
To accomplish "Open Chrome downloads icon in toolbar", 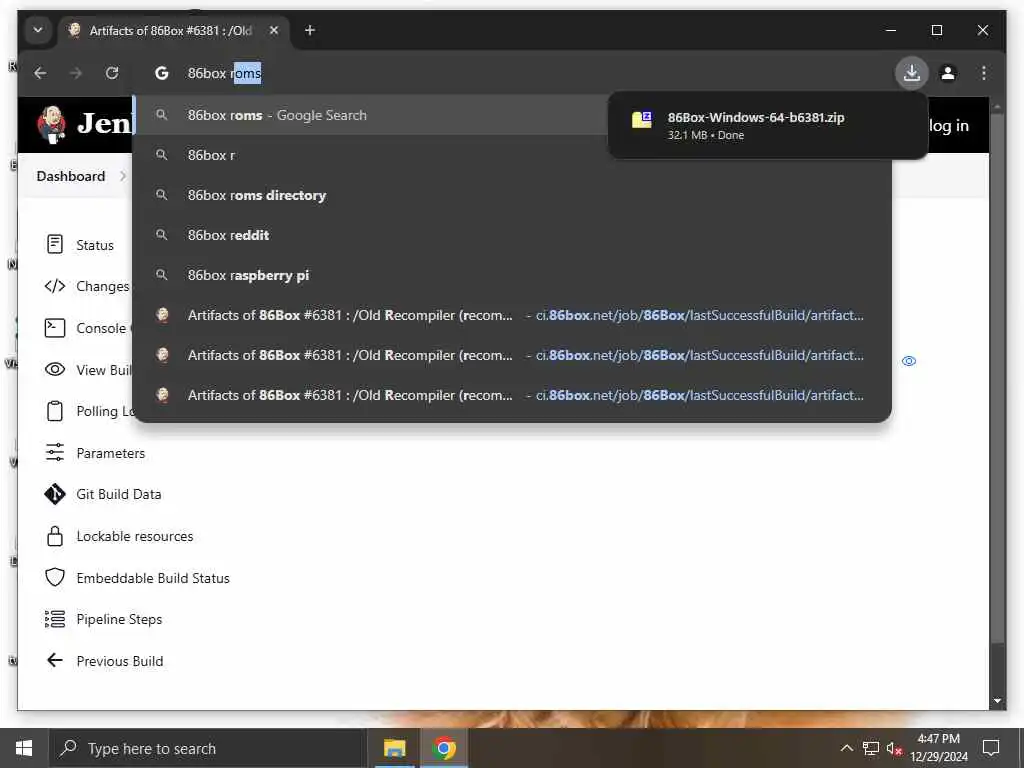I will pos(912,73).
